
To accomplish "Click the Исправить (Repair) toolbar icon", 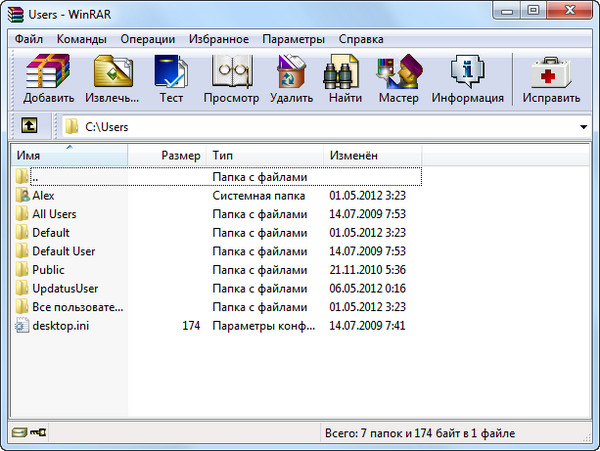I will point(550,74).
